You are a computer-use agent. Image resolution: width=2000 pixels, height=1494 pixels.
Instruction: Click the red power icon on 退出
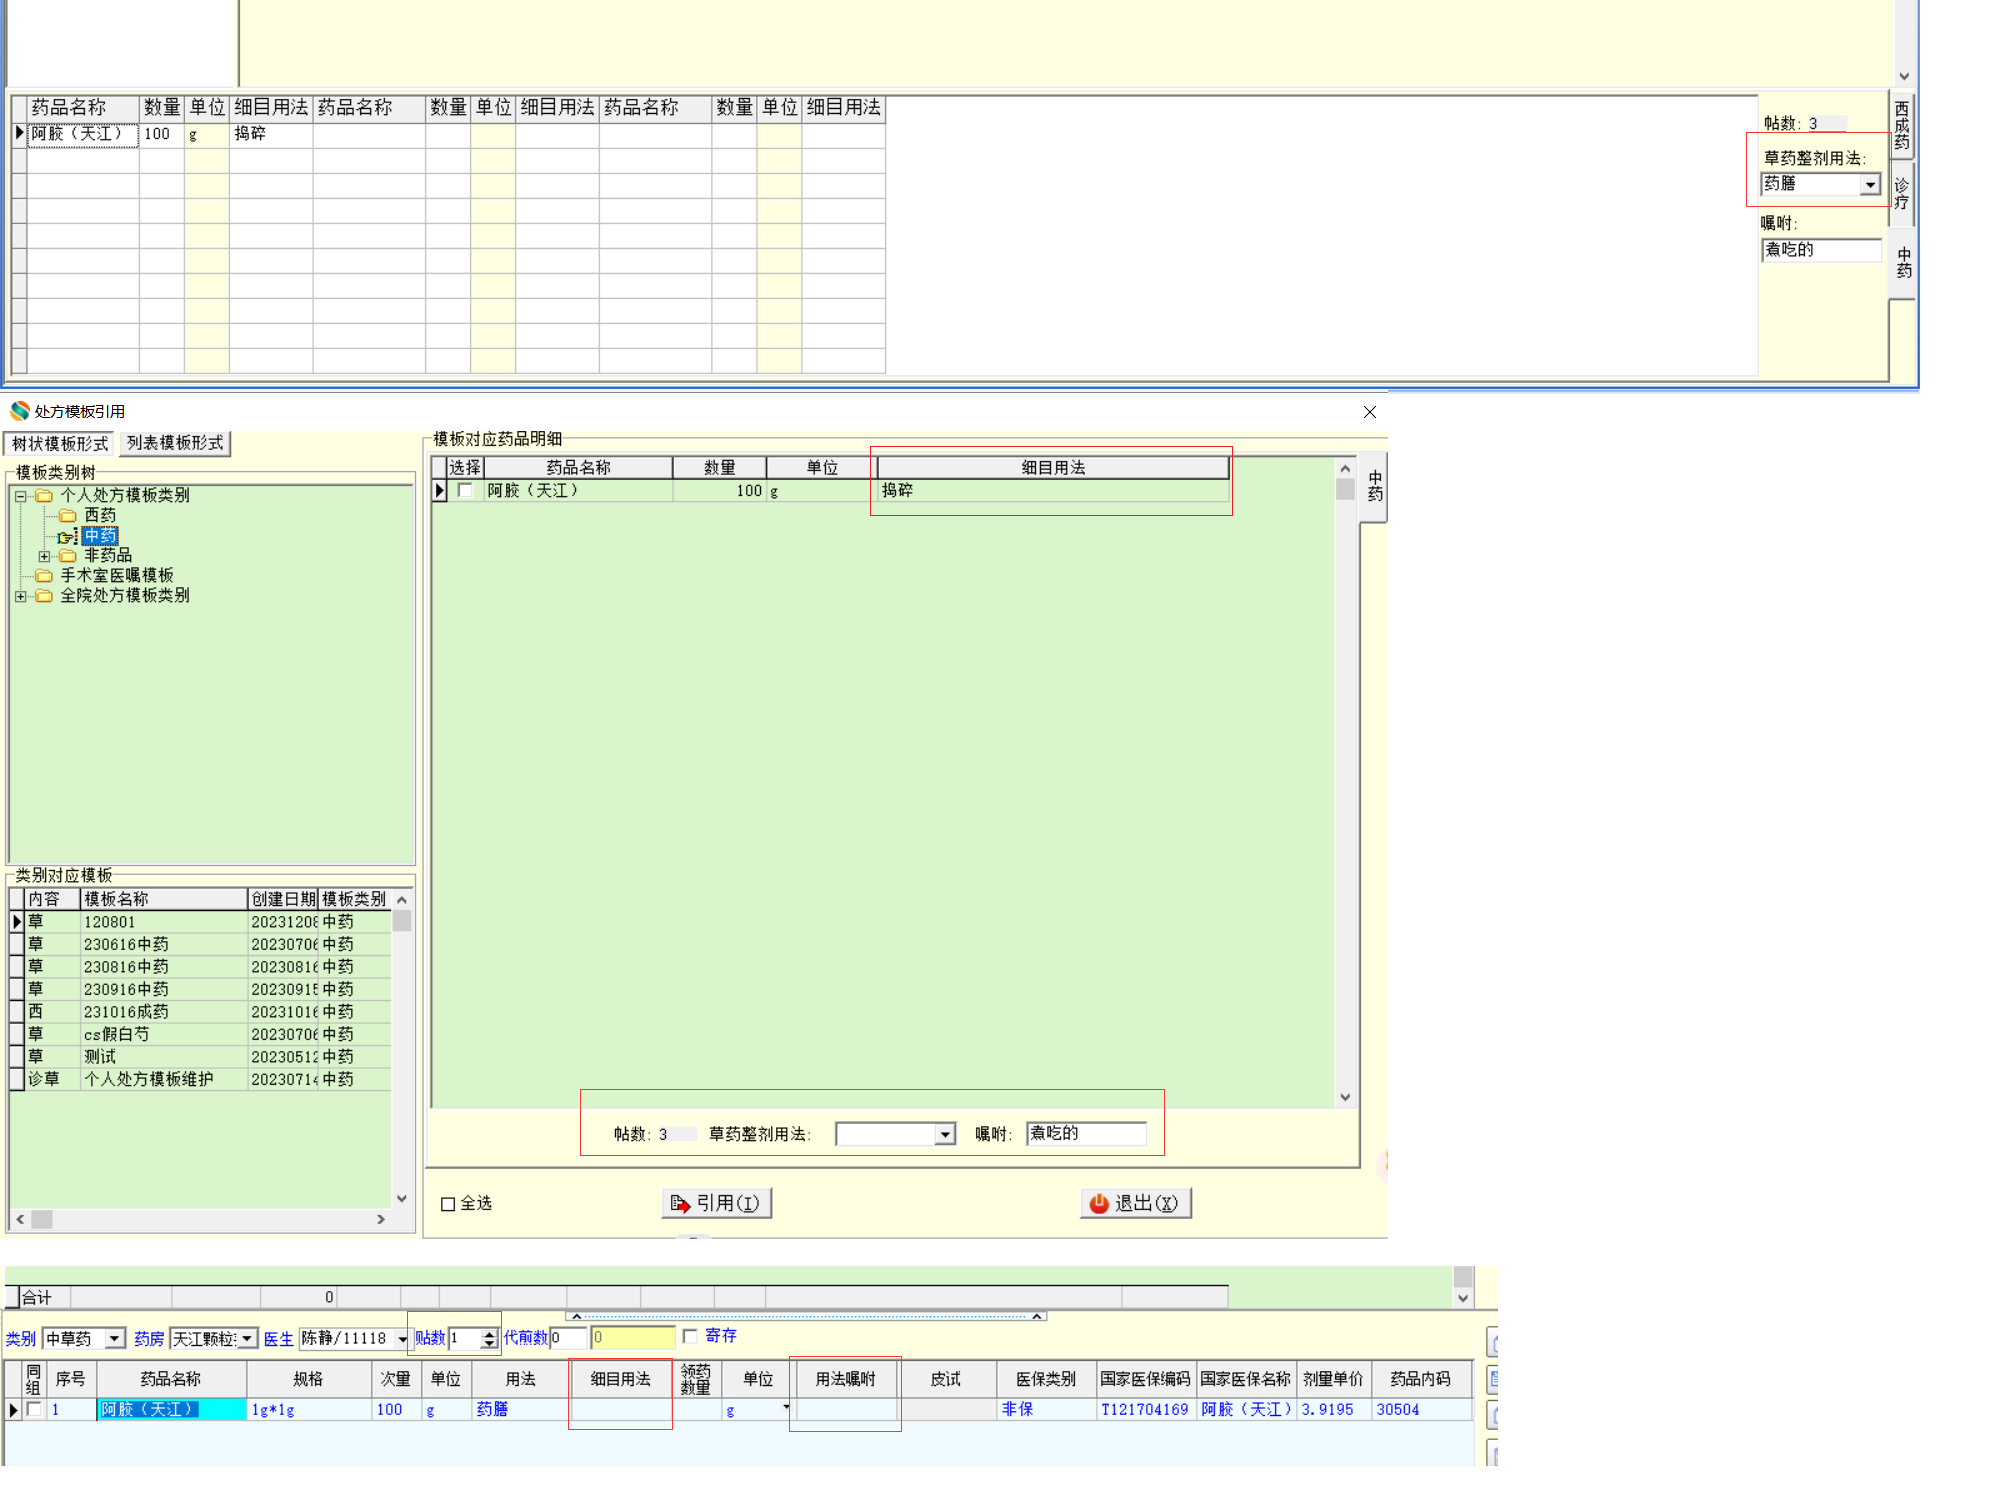(x=1098, y=1203)
